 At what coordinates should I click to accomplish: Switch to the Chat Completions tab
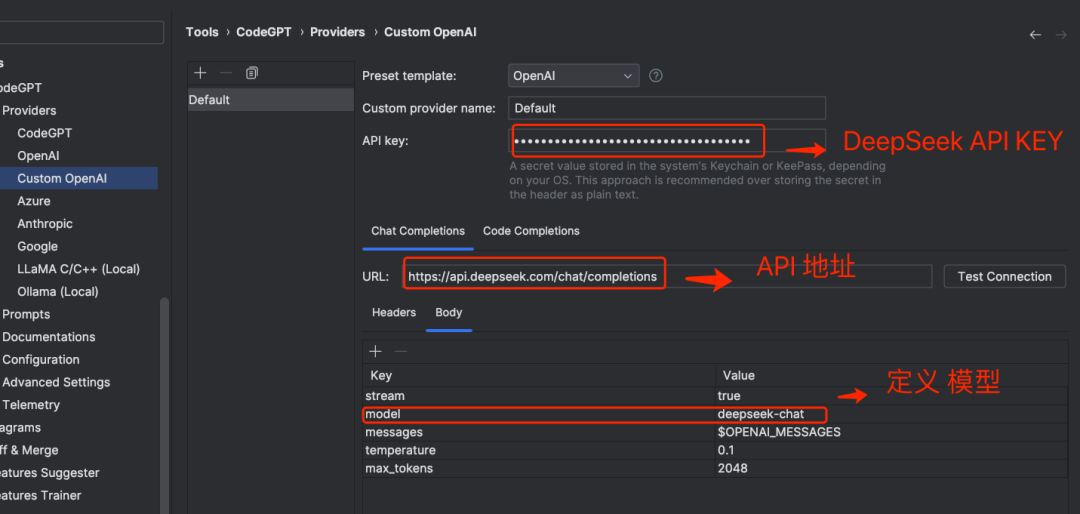pyautogui.click(x=418, y=232)
